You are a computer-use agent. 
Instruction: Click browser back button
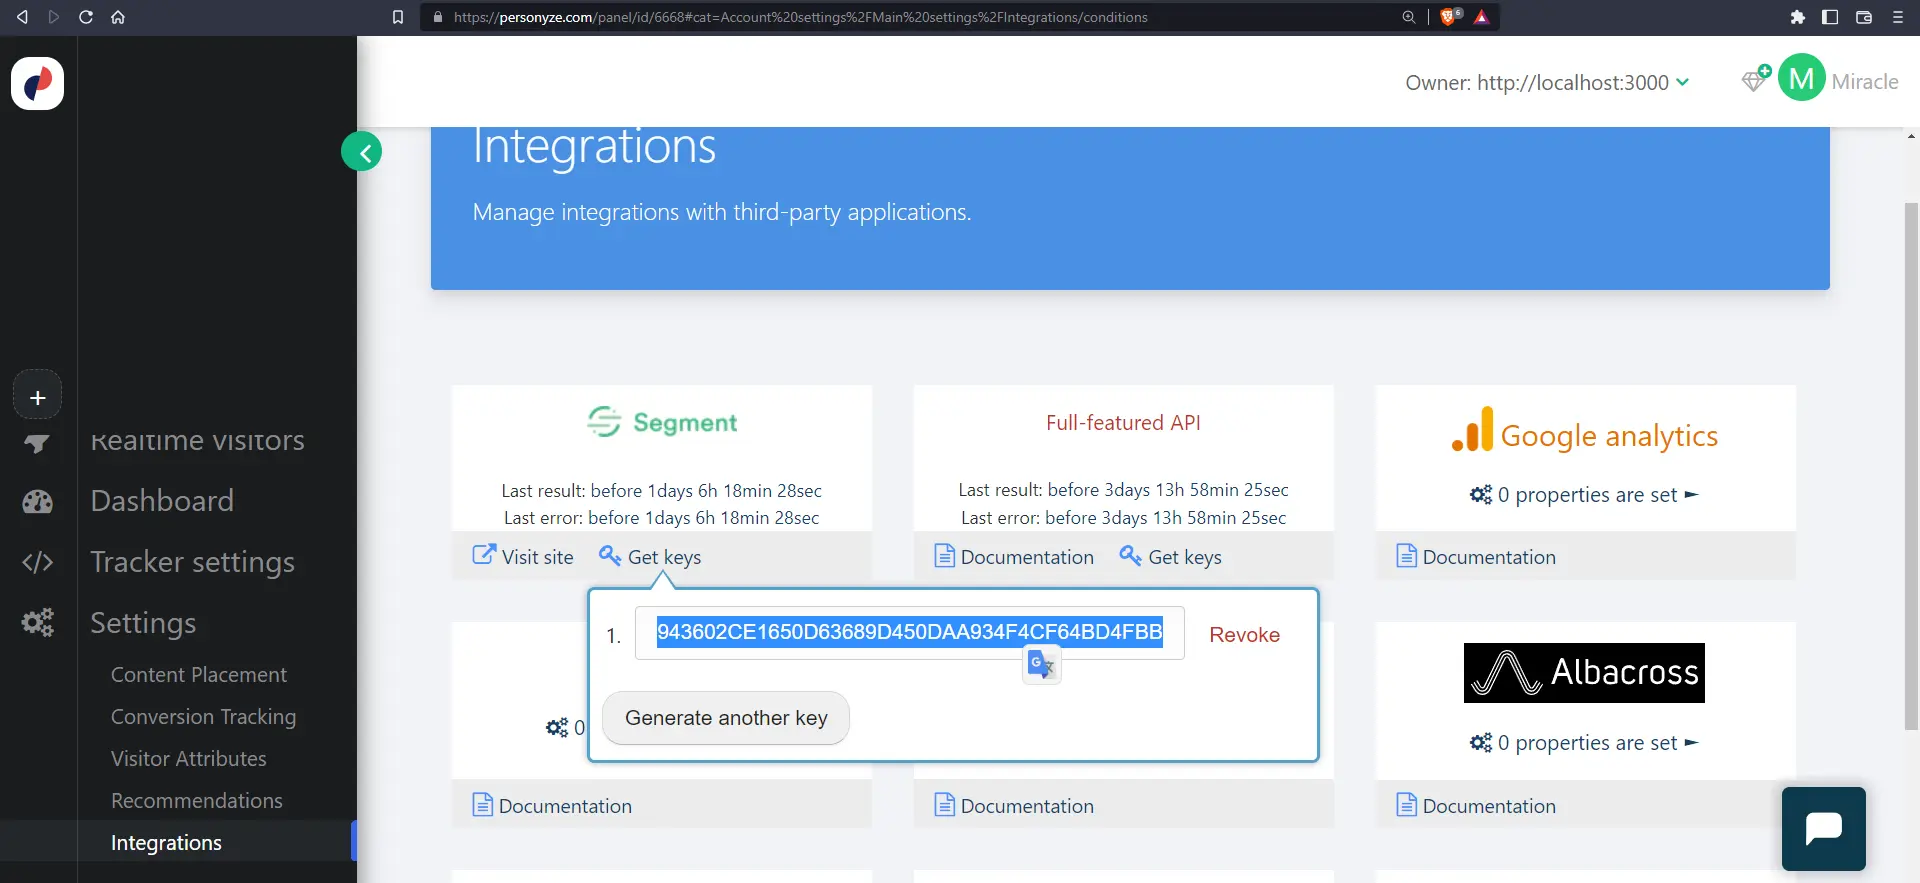point(22,17)
